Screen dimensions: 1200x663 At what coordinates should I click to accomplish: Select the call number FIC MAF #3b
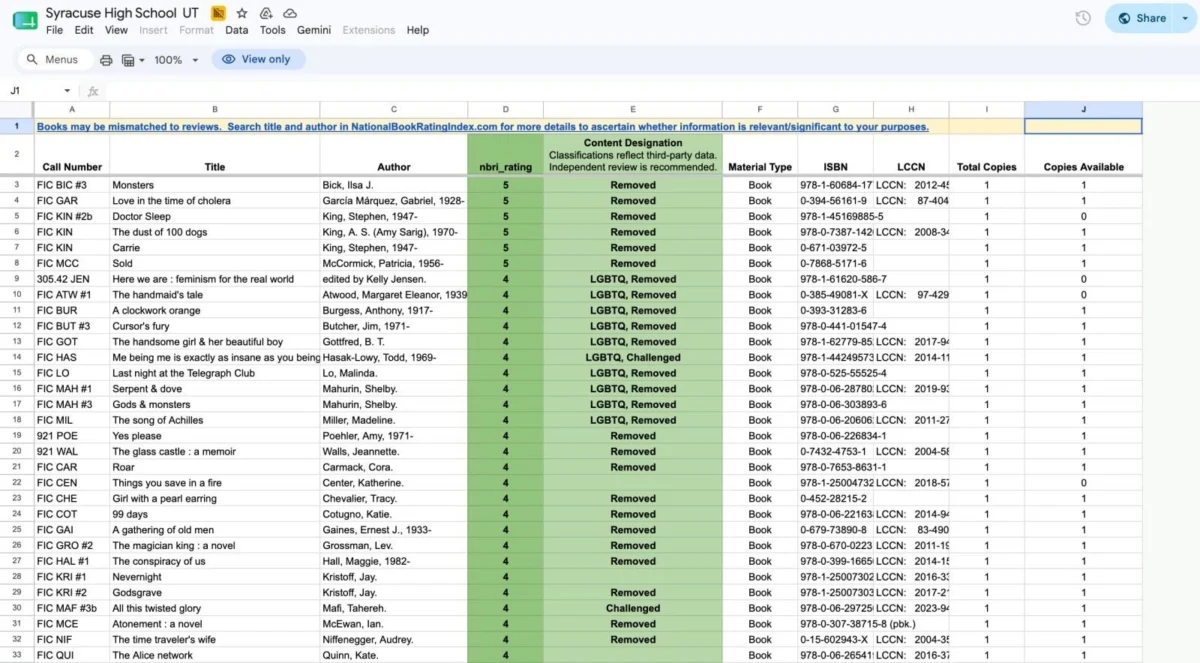tap(72, 608)
